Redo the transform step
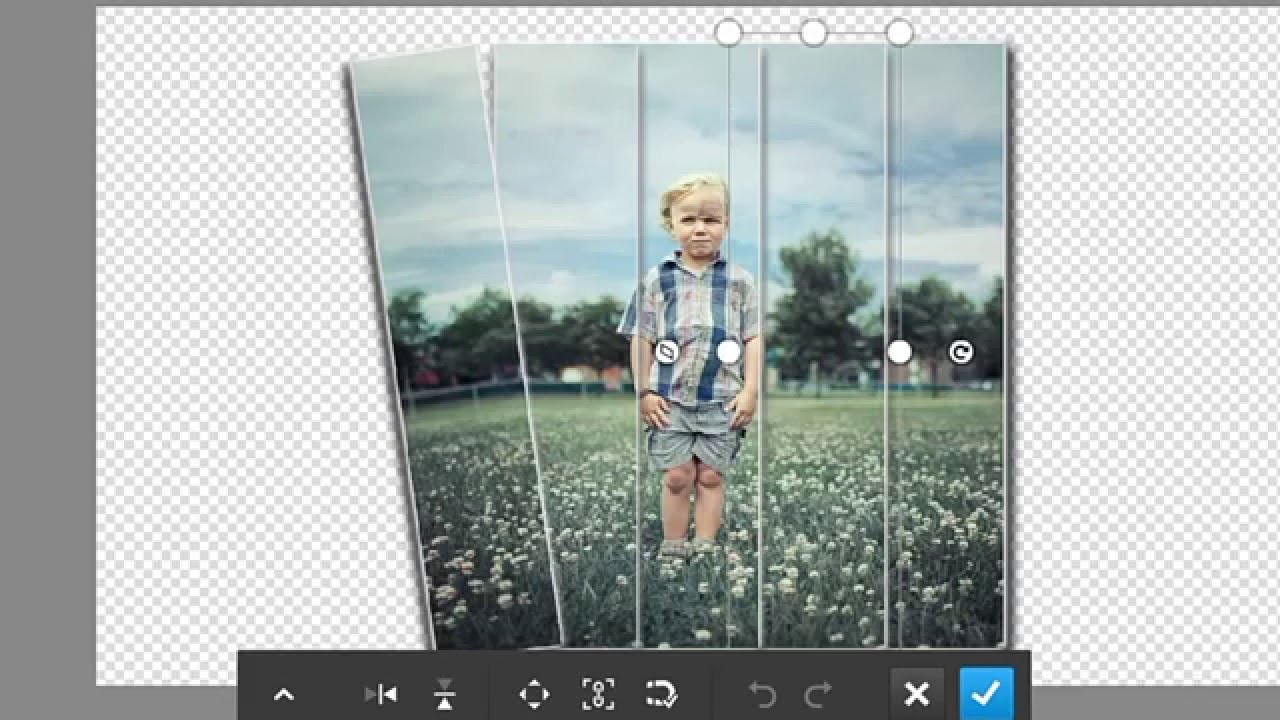The image size is (1280, 720). [818, 694]
